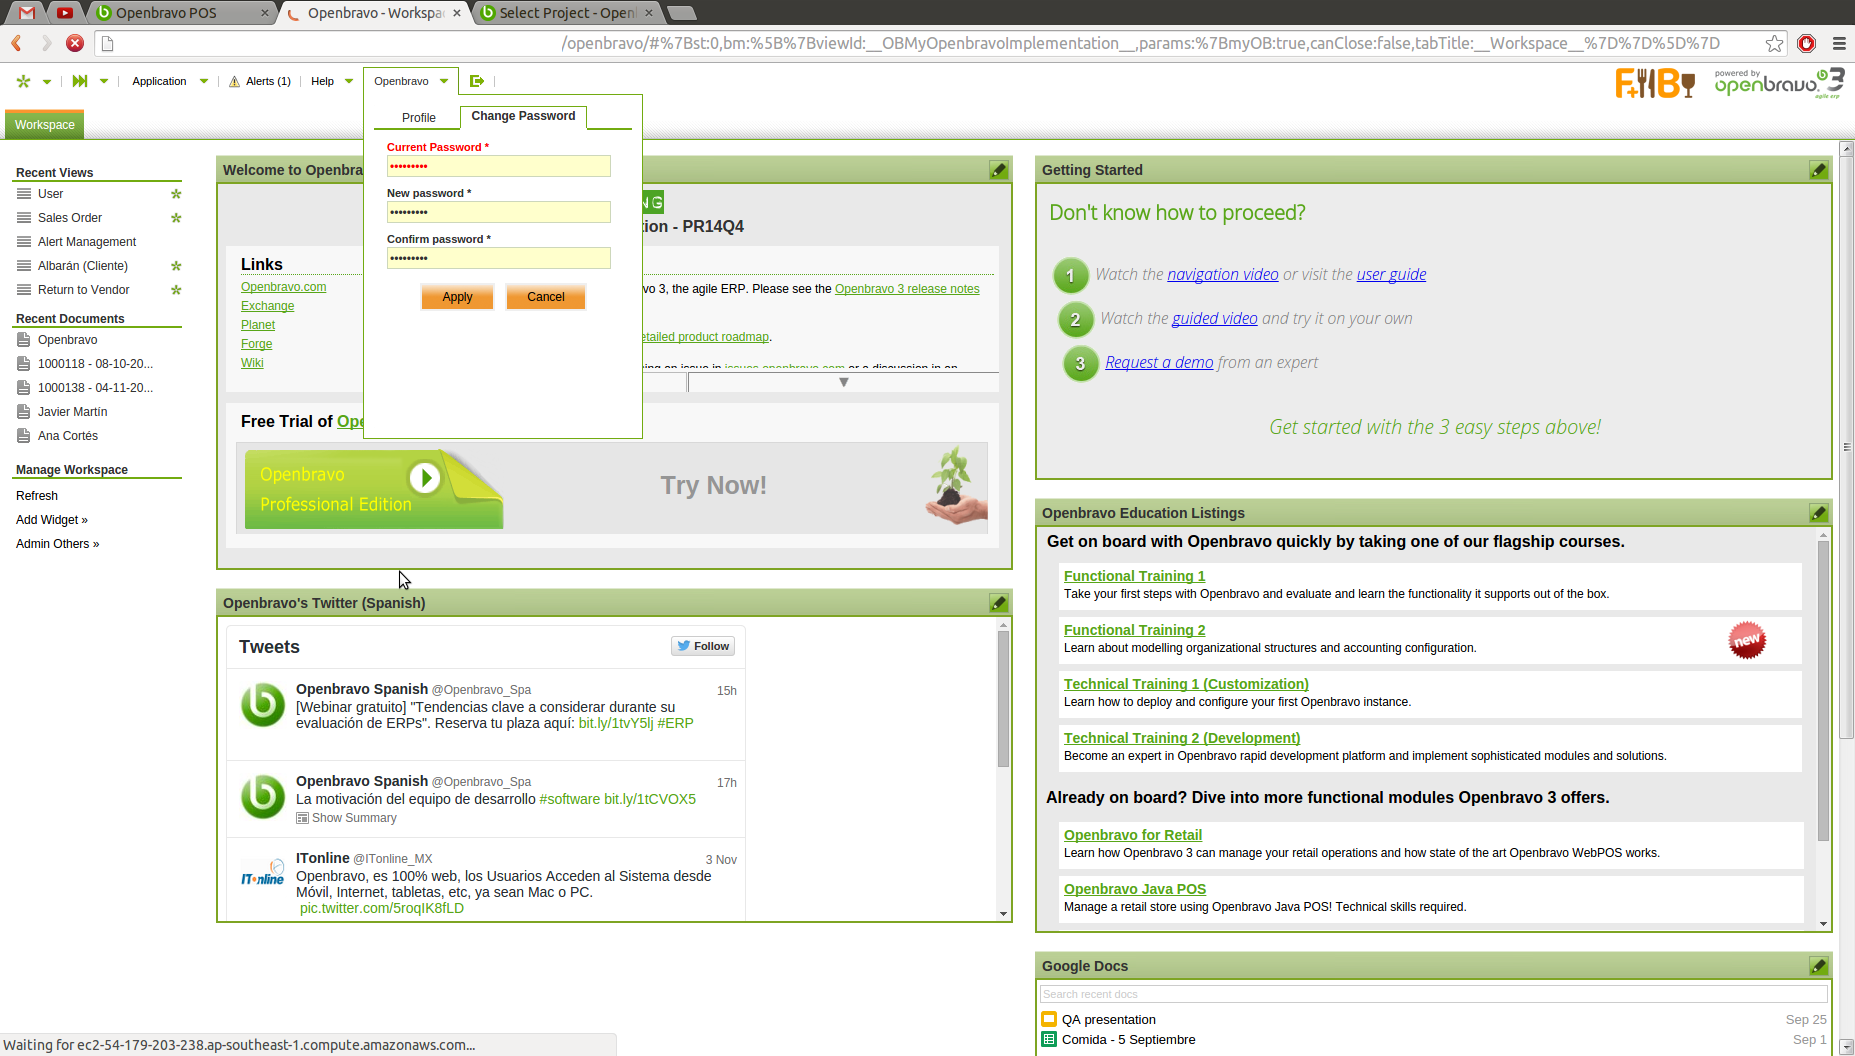1855x1056 pixels.
Task: Open the Workspace tab
Action: click(x=45, y=125)
